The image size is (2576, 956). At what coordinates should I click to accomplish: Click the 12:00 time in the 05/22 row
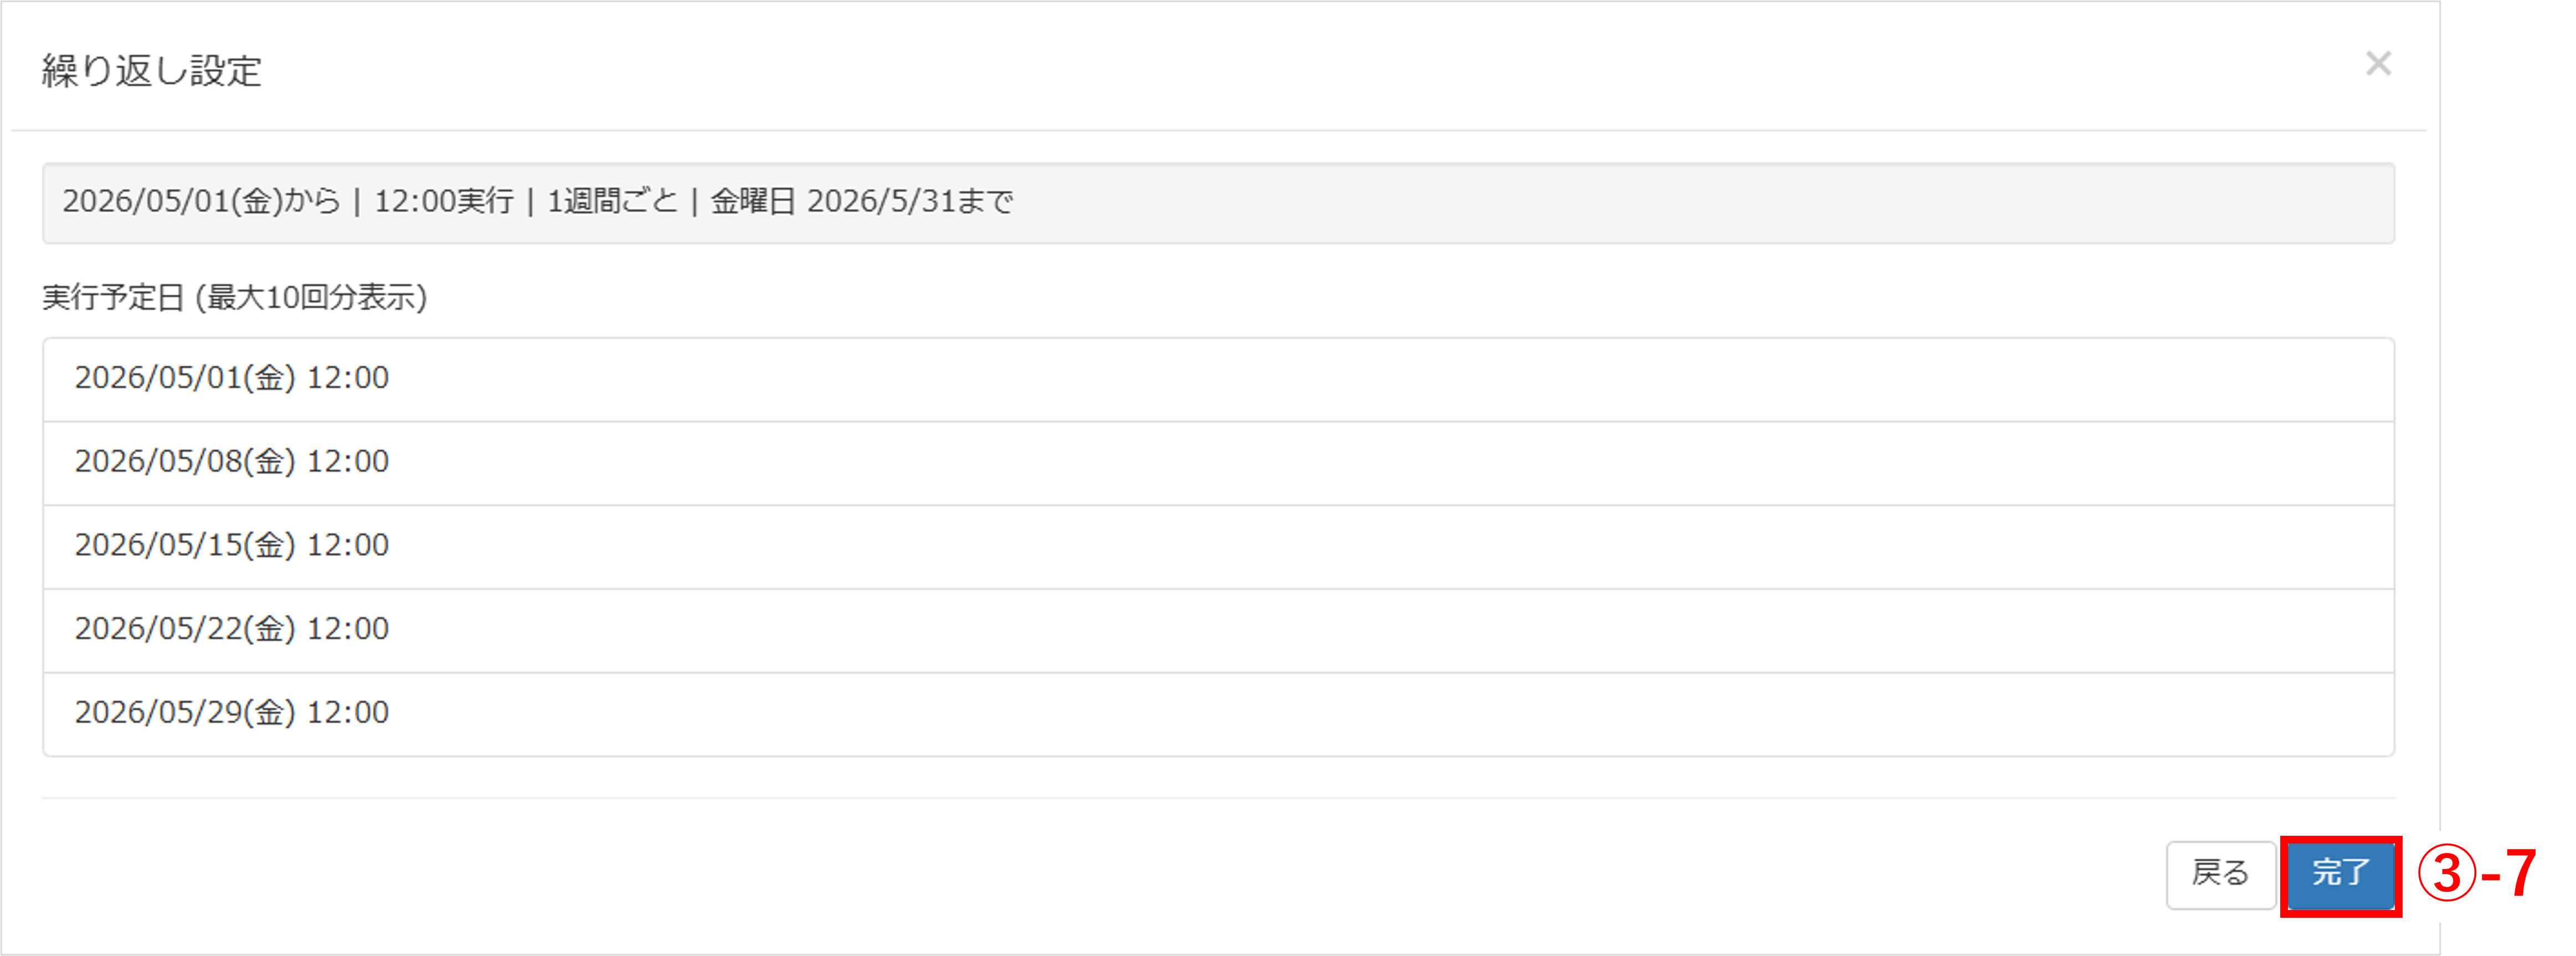click(347, 629)
